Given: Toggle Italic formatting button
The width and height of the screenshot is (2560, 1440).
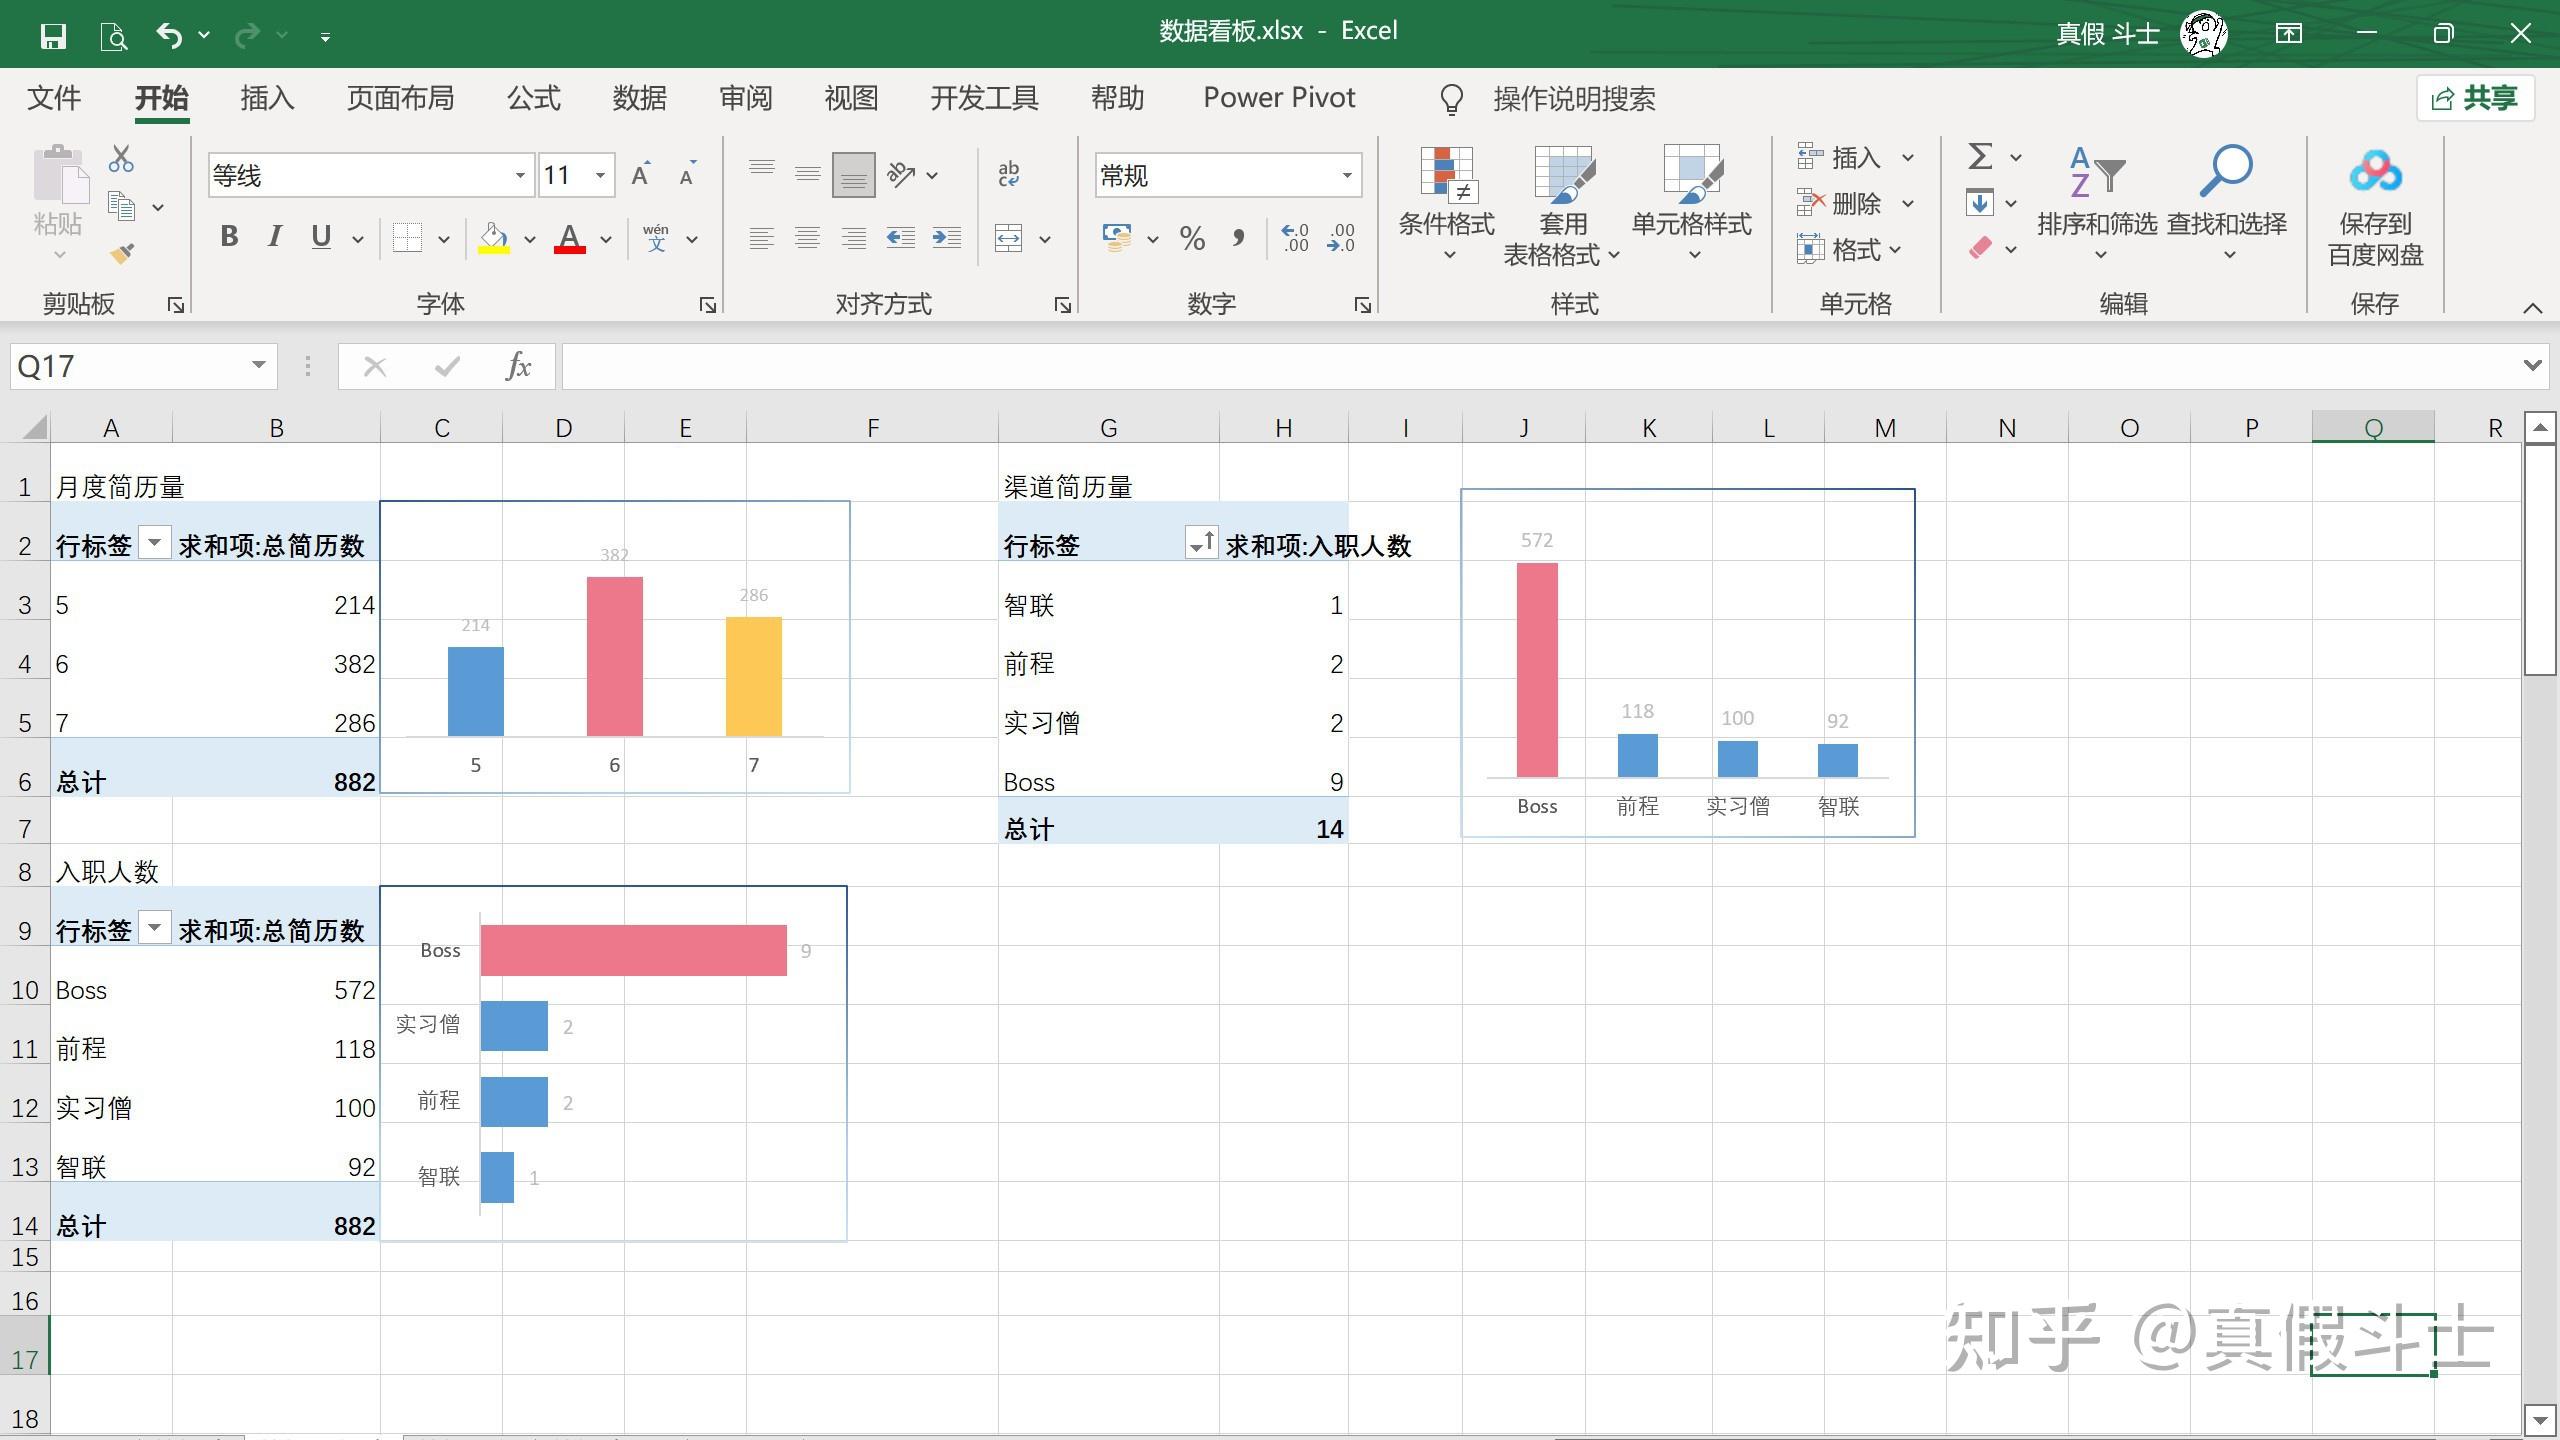Looking at the screenshot, I should (x=274, y=237).
